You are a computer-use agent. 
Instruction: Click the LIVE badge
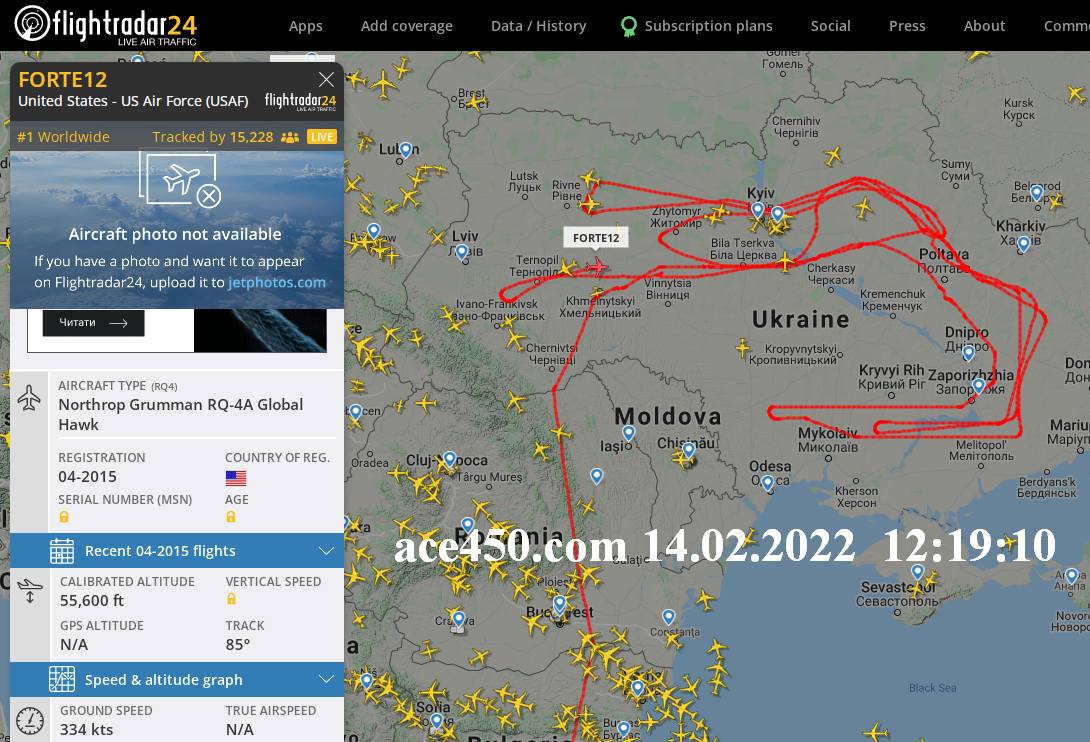pos(322,137)
